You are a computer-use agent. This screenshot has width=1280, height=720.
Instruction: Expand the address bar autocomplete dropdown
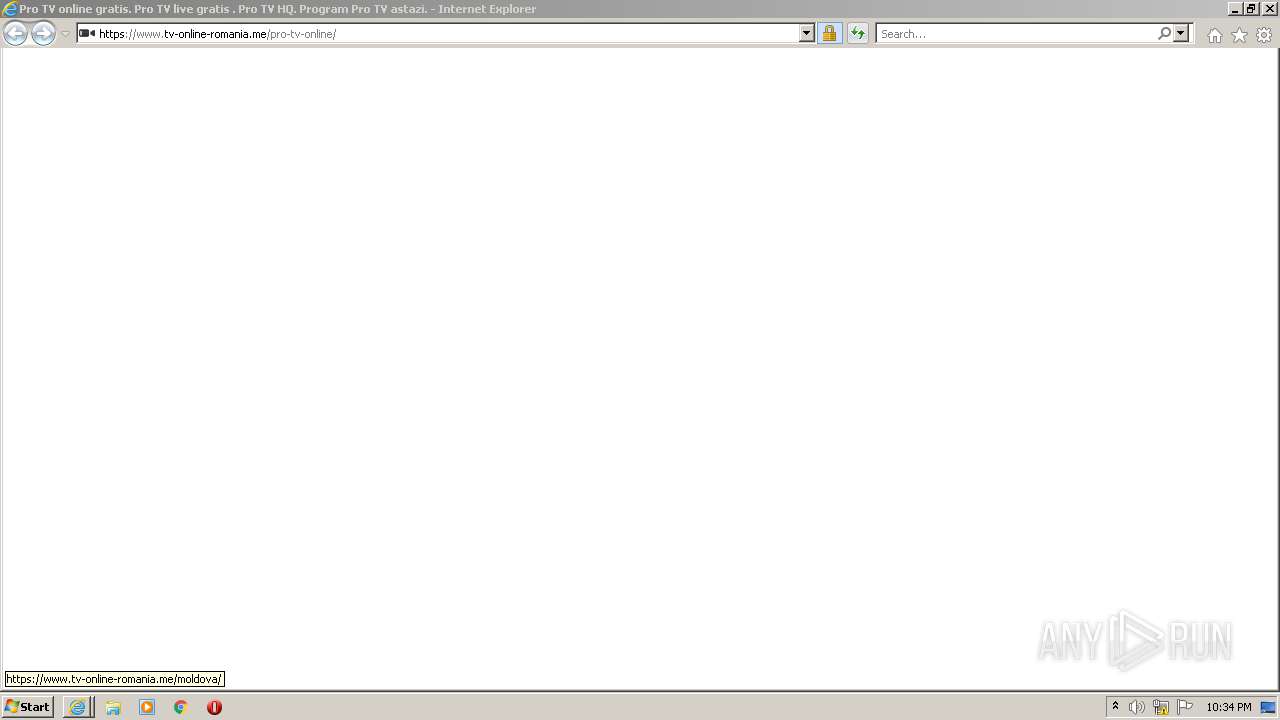(807, 34)
